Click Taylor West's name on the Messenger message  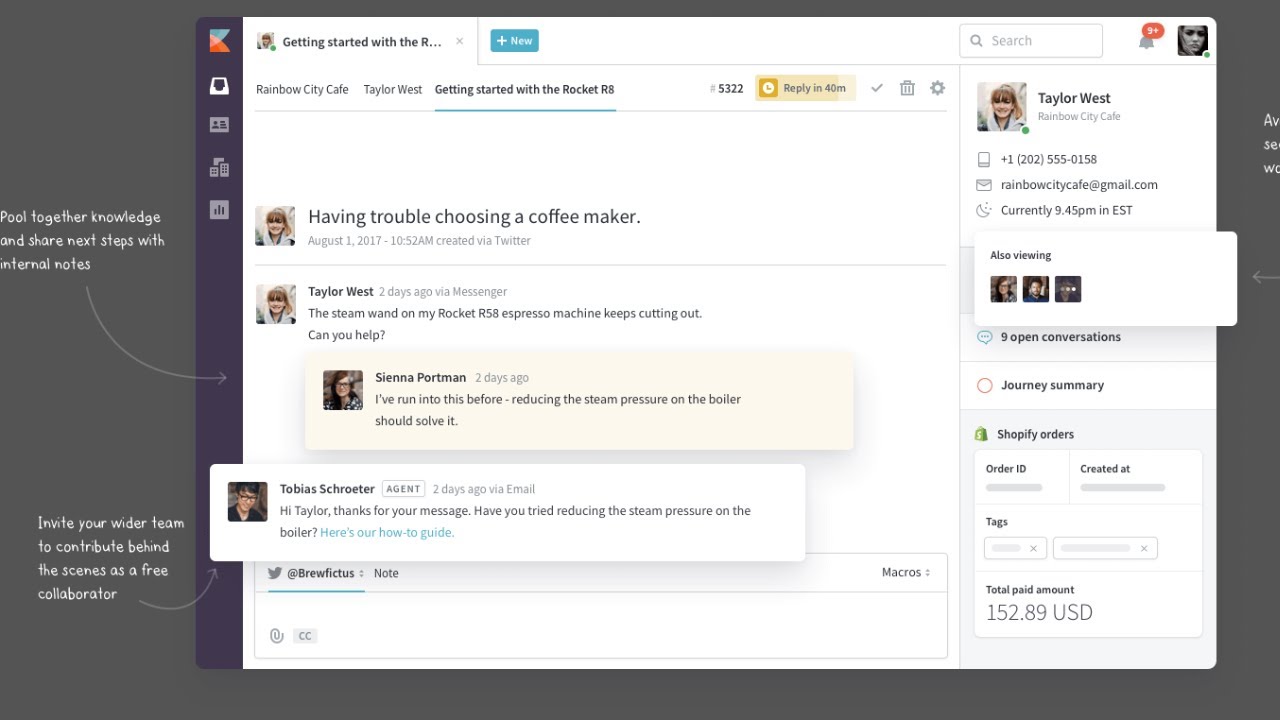point(341,291)
